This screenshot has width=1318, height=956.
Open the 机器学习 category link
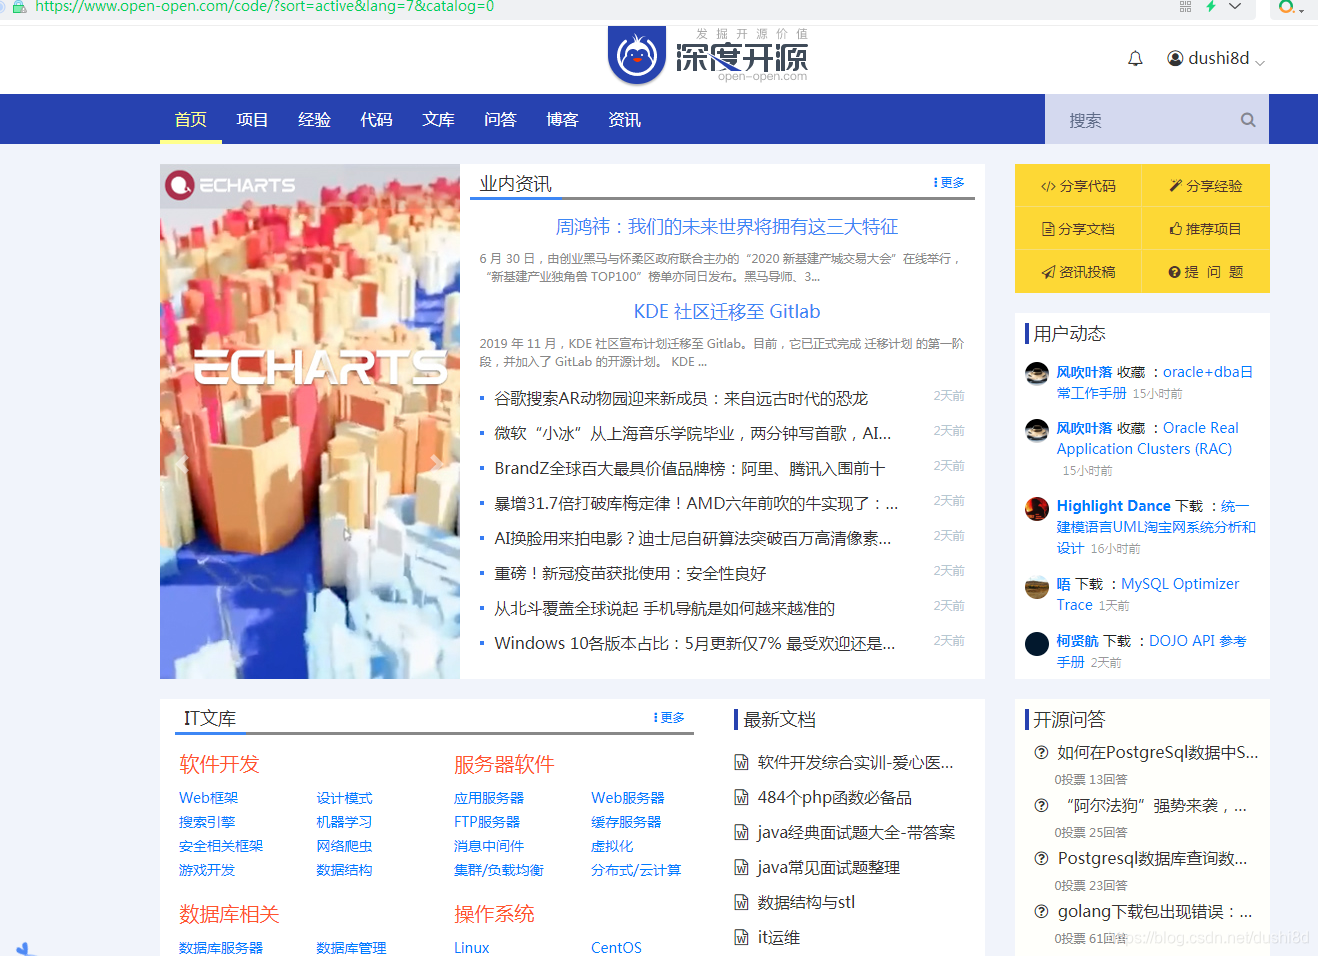[344, 822]
